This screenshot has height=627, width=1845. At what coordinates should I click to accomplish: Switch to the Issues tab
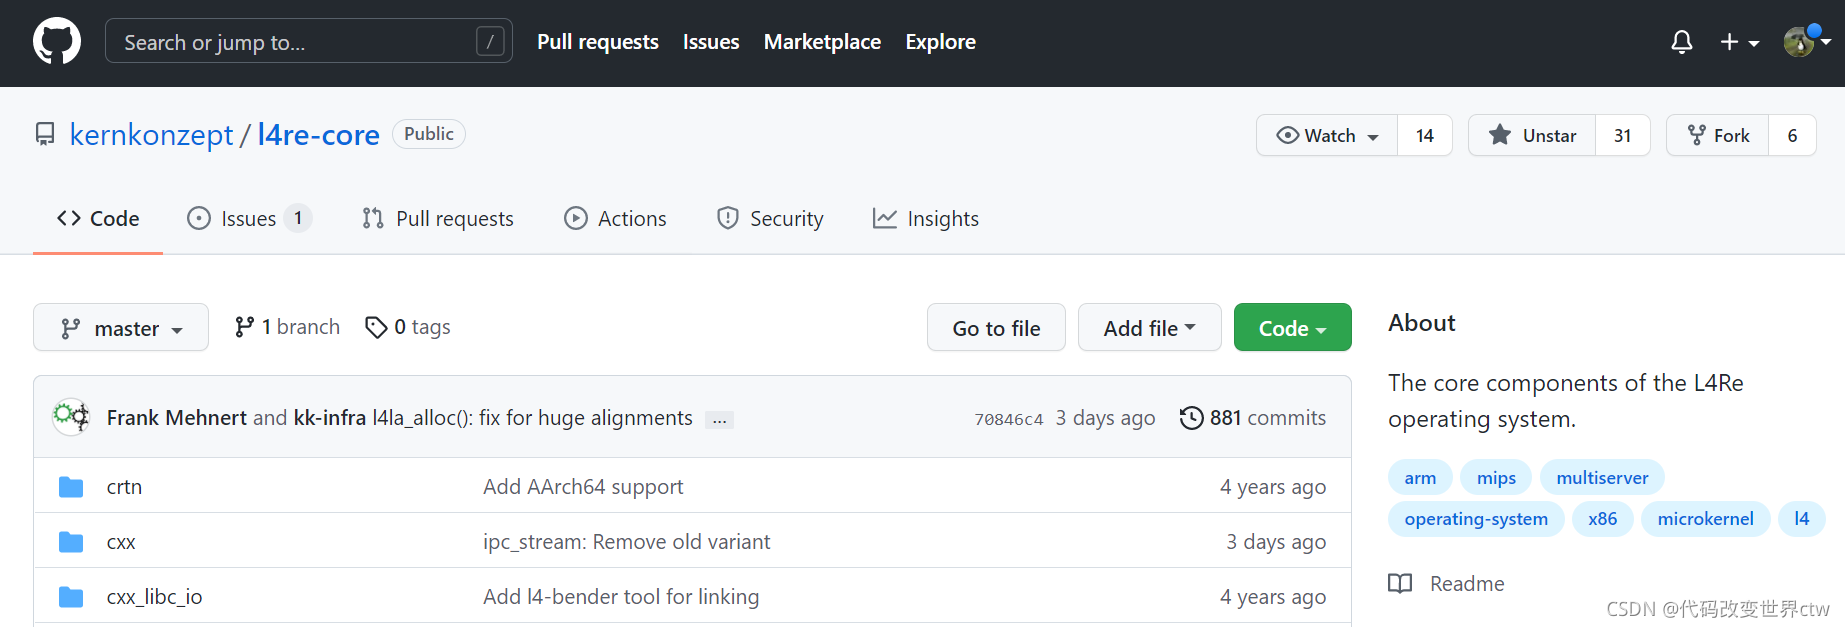tap(249, 219)
